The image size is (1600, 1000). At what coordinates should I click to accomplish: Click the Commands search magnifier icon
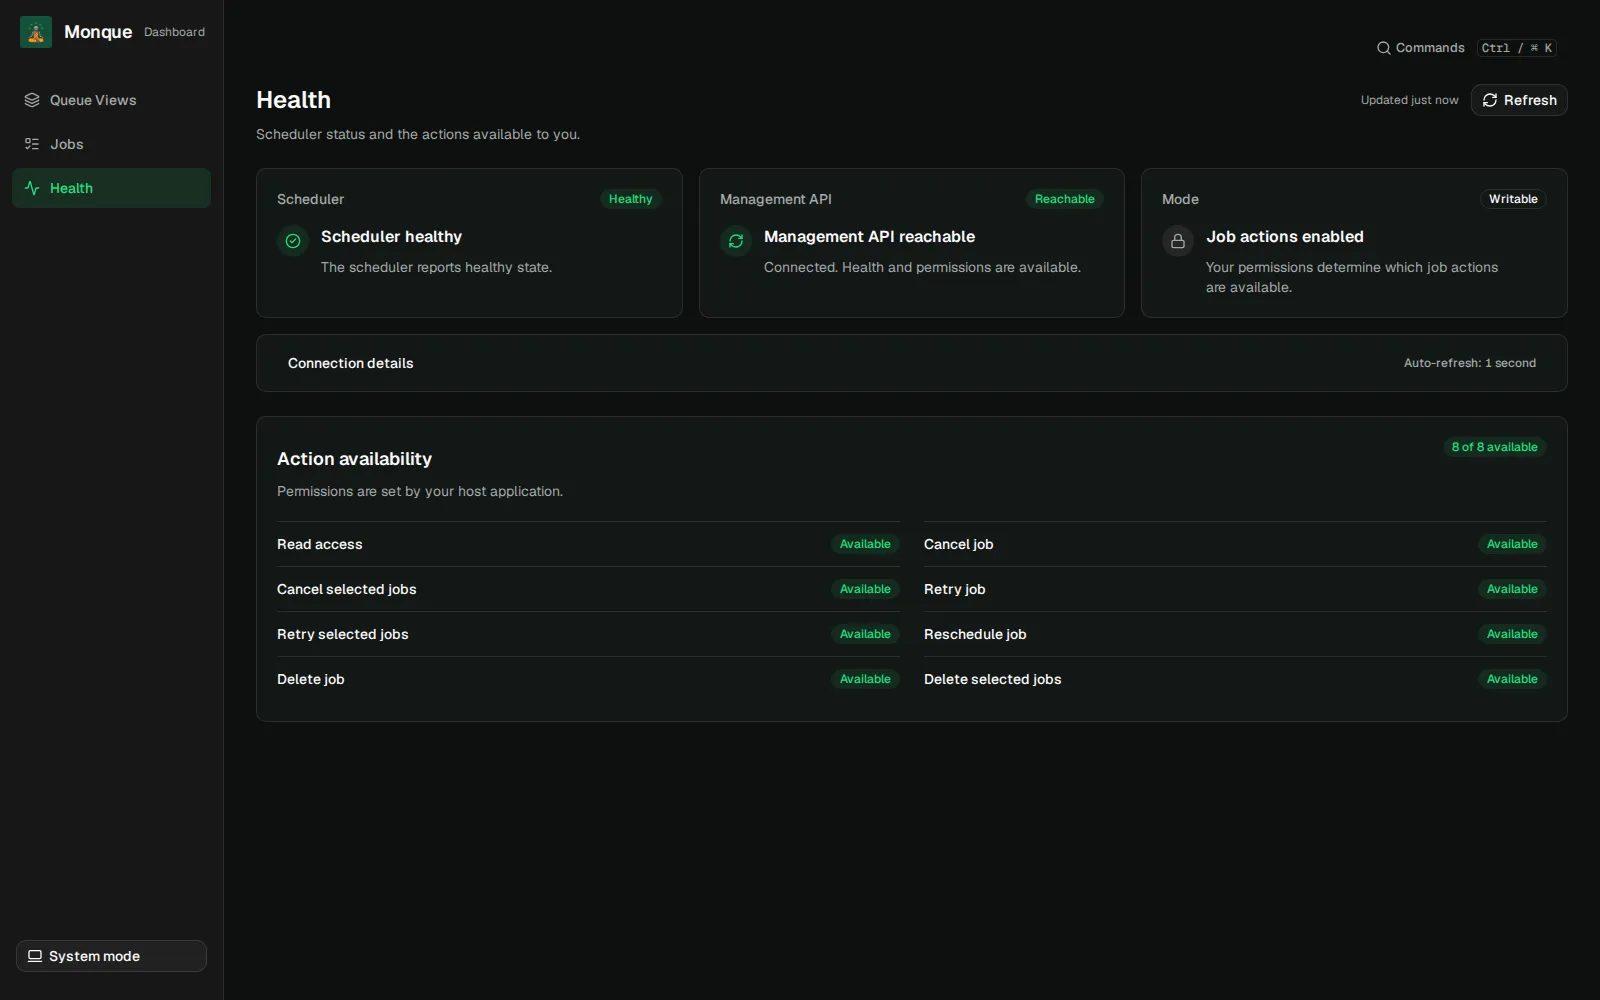1384,48
